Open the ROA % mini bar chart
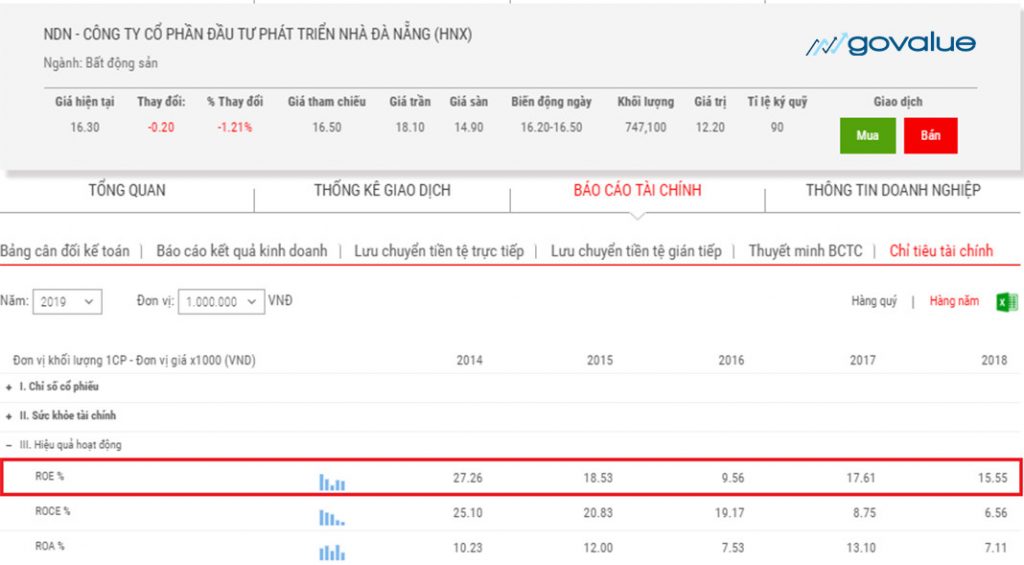This screenshot has height=565, width=1024. [332, 553]
